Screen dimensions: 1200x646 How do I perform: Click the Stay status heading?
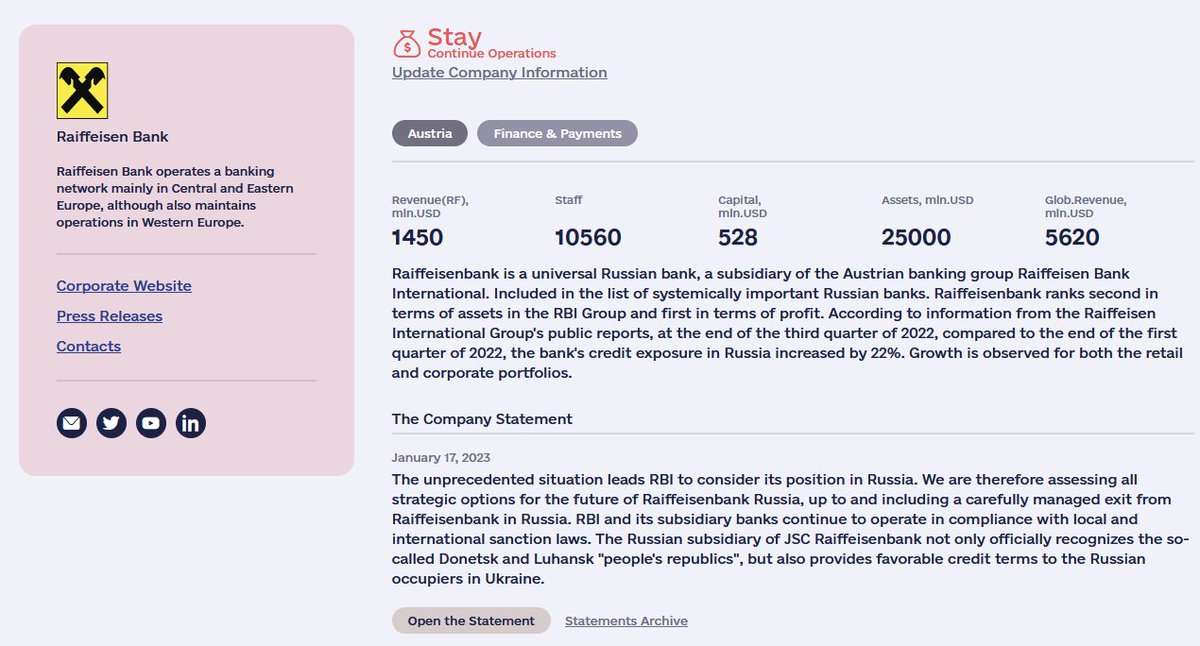point(455,37)
